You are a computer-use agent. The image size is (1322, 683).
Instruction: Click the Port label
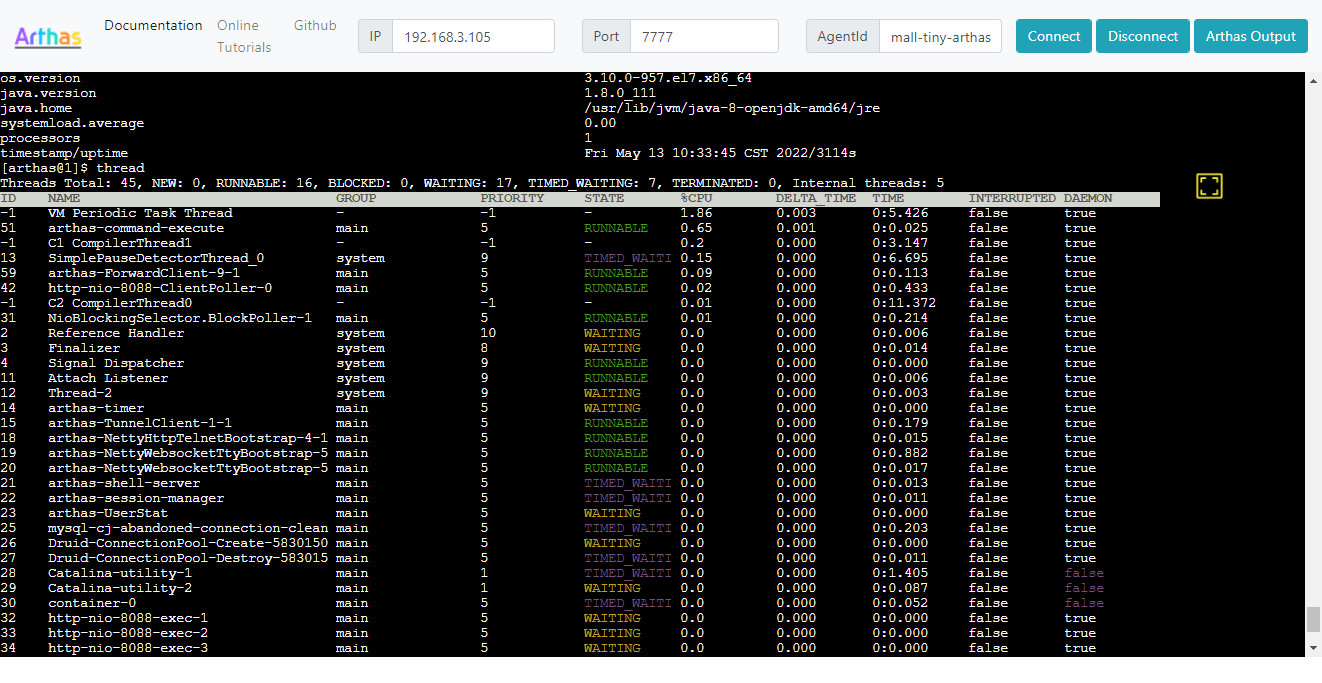[606, 37]
